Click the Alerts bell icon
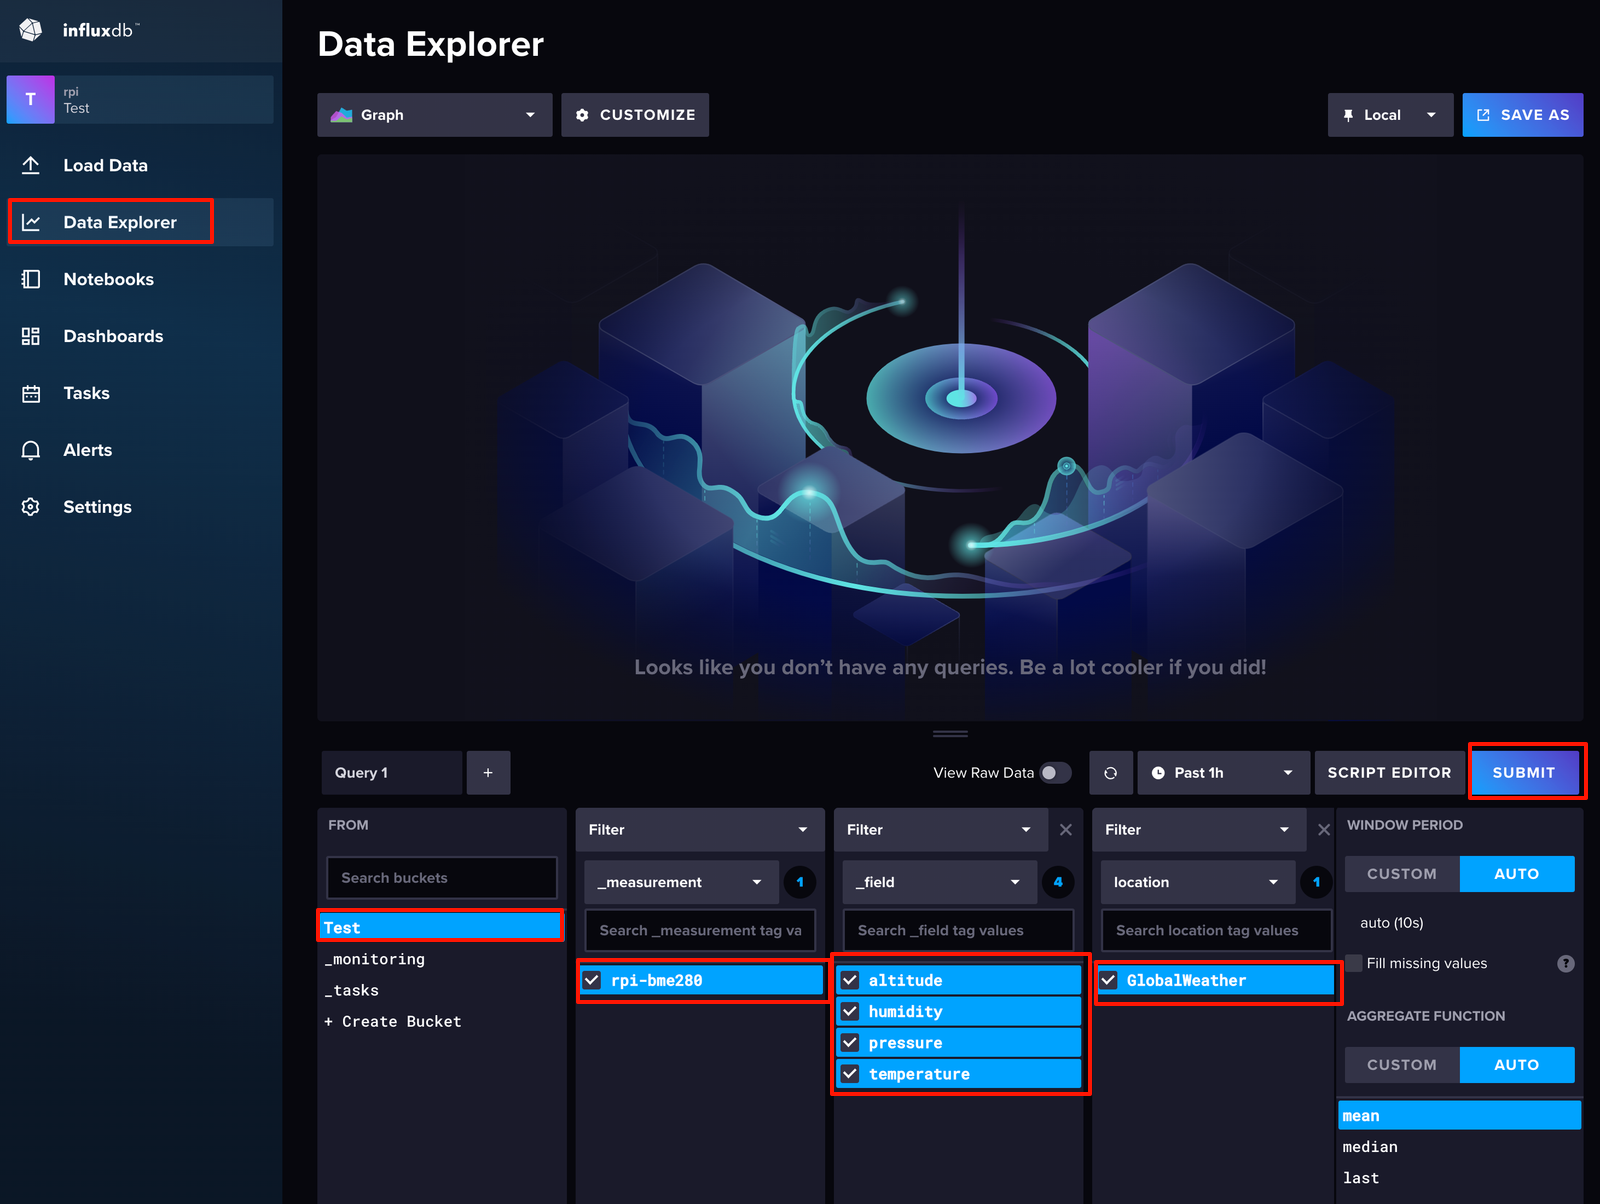 click(31, 450)
